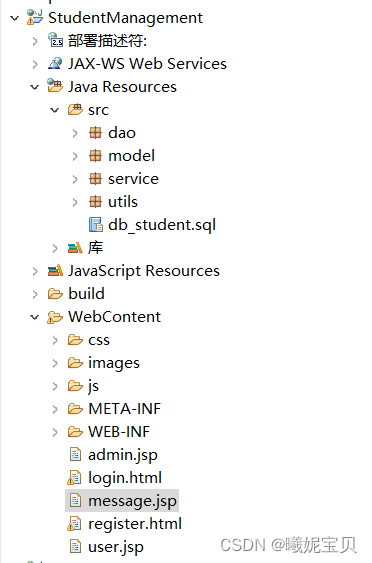This screenshot has height=563, width=372.
Task: Click the message.jsp file icon
Action: [75, 501]
